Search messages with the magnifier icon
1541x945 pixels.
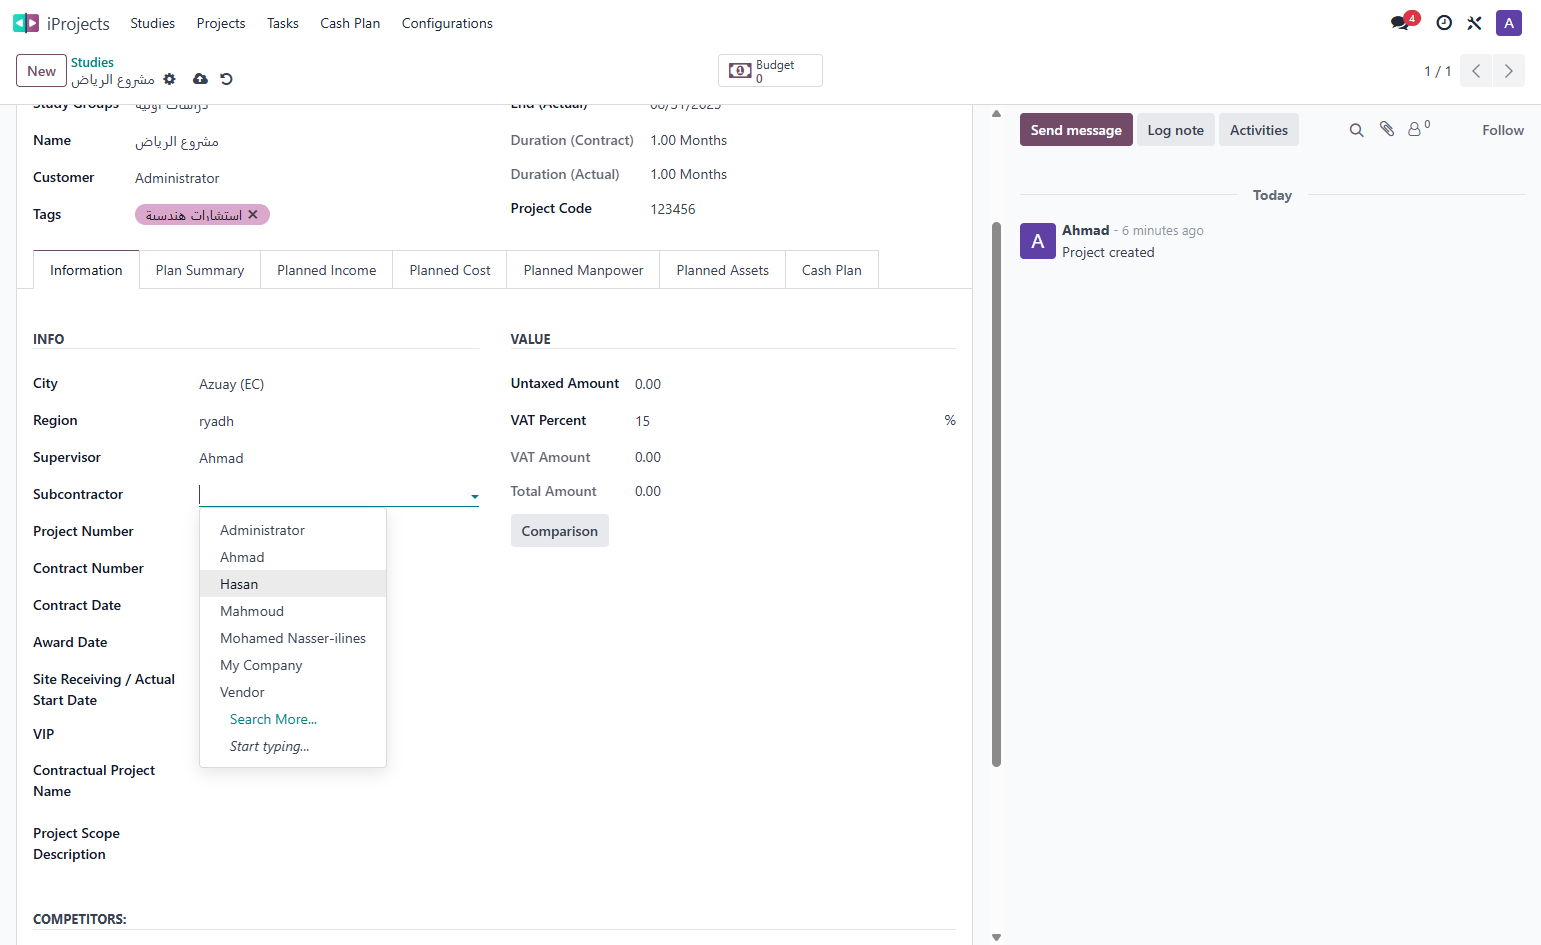pos(1356,130)
